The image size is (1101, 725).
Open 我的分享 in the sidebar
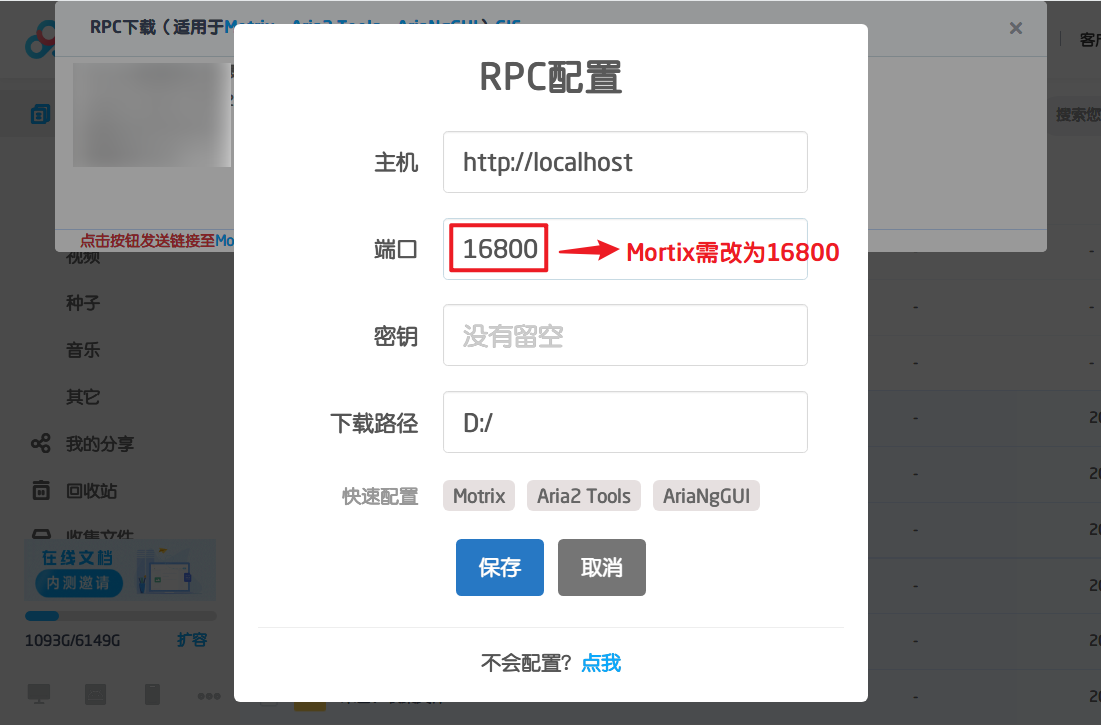click(100, 444)
